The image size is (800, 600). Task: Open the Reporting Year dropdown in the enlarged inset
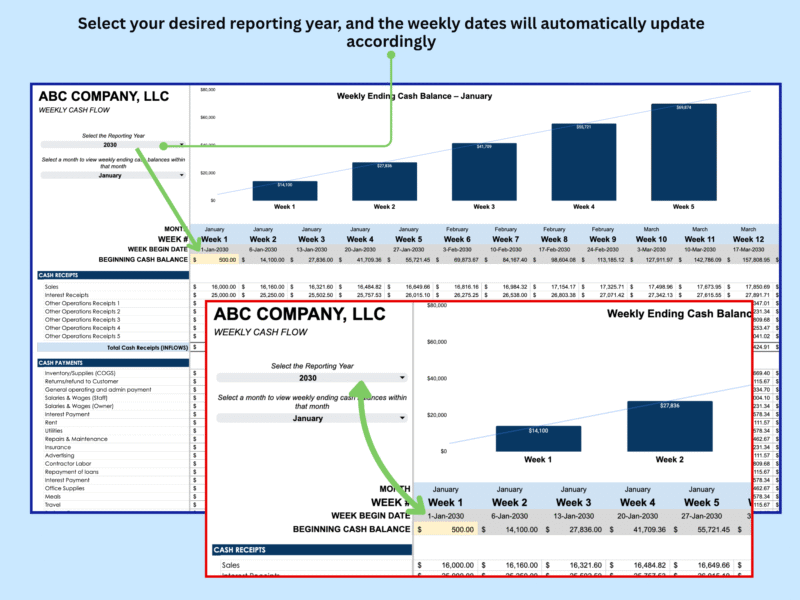(312, 378)
